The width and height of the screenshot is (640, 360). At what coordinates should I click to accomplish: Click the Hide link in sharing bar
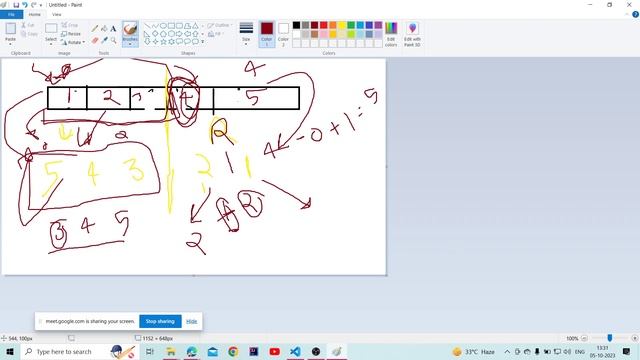click(x=191, y=321)
